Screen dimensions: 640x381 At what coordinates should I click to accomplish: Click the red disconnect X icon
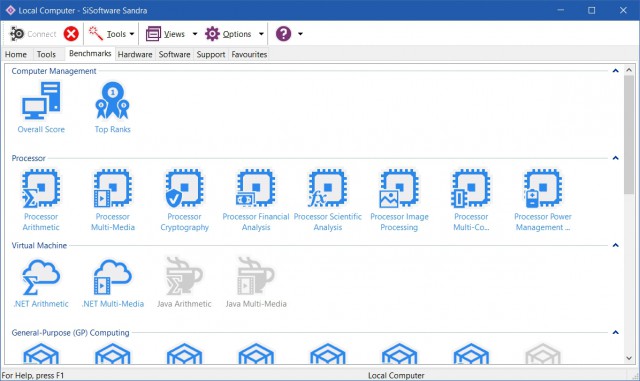[x=71, y=33]
